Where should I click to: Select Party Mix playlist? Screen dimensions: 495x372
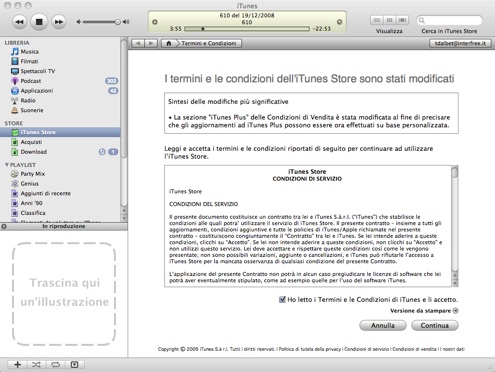[60, 174]
